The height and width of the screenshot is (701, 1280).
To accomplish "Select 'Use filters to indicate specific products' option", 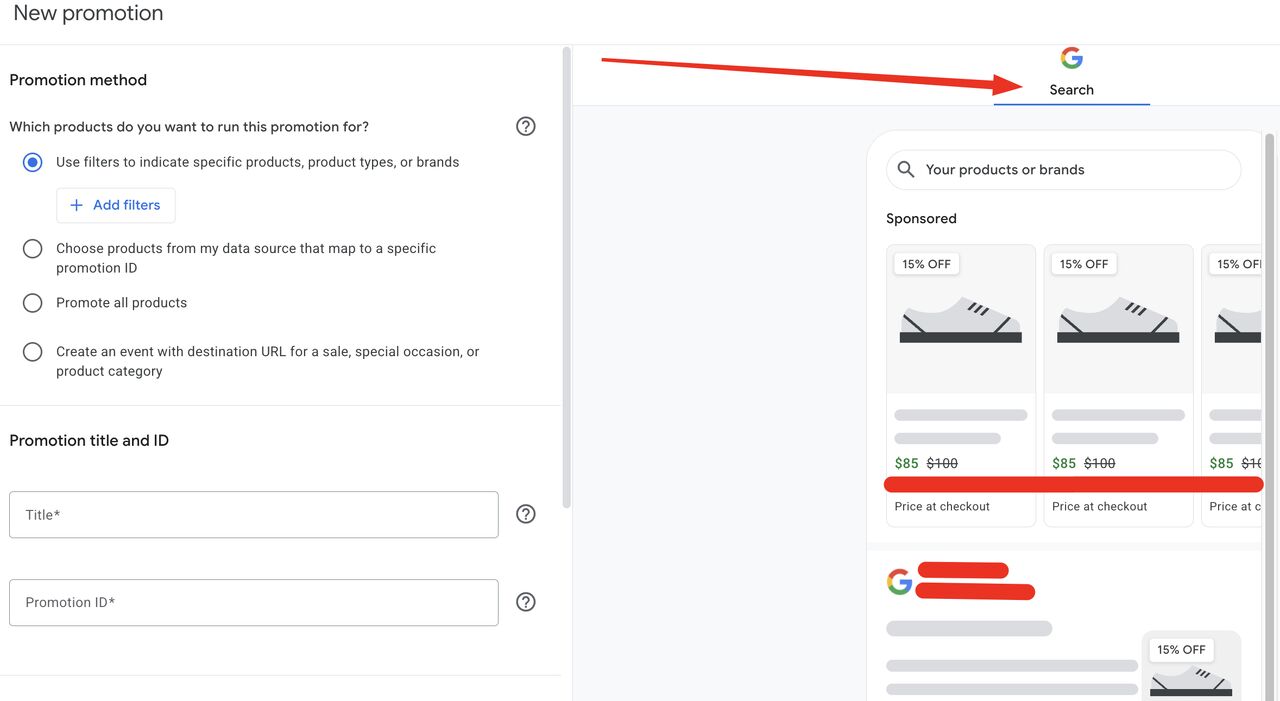I will click(x=33, y=162).
